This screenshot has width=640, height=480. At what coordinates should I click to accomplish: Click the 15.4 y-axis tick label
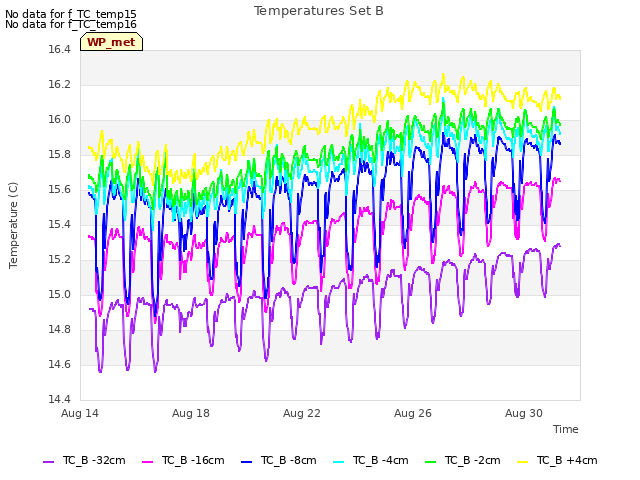pyautogui.click(x=60, y=225)
